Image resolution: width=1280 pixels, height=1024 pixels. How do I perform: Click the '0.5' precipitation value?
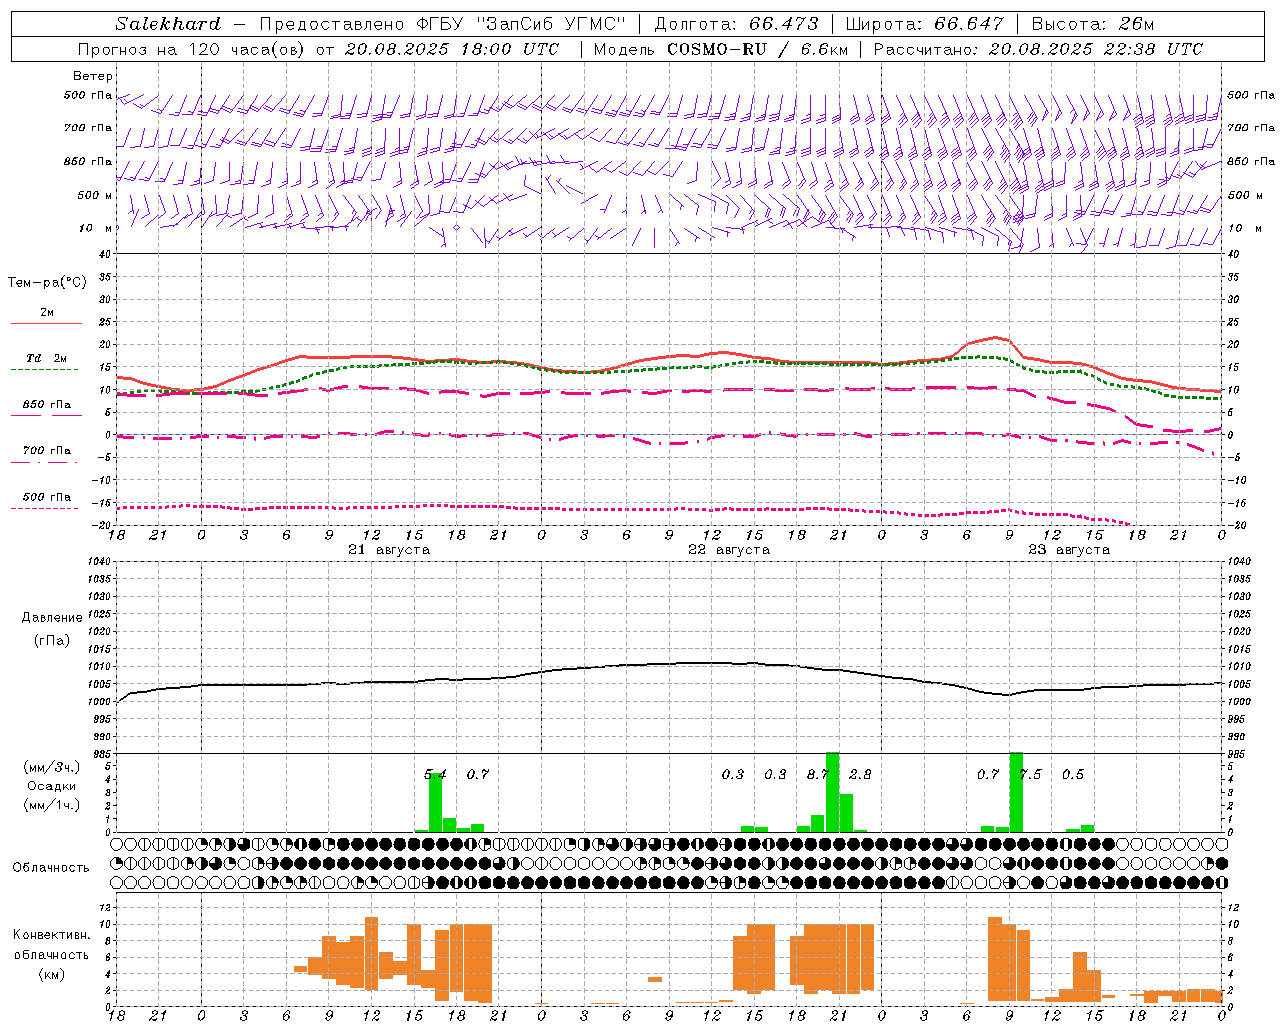point(1073,774)
